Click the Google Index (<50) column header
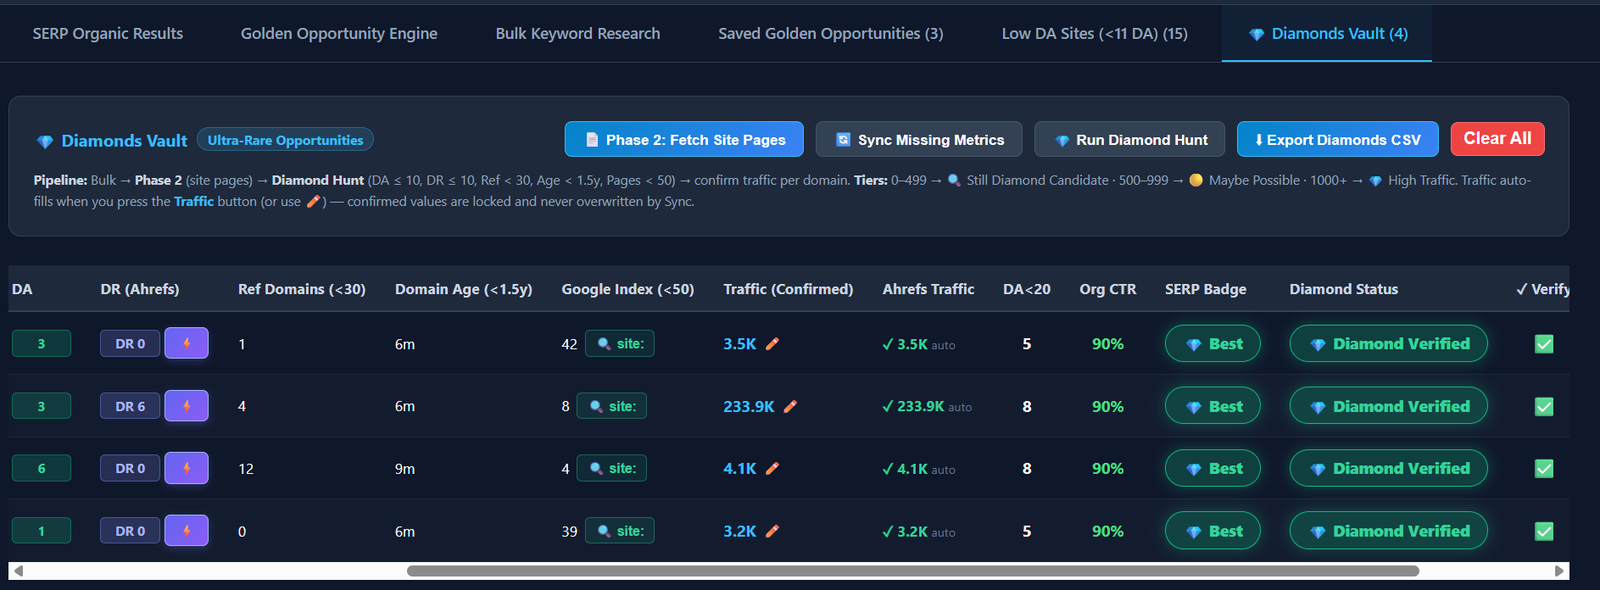This screenshot has width=1600, height=590. pos(628,289)
